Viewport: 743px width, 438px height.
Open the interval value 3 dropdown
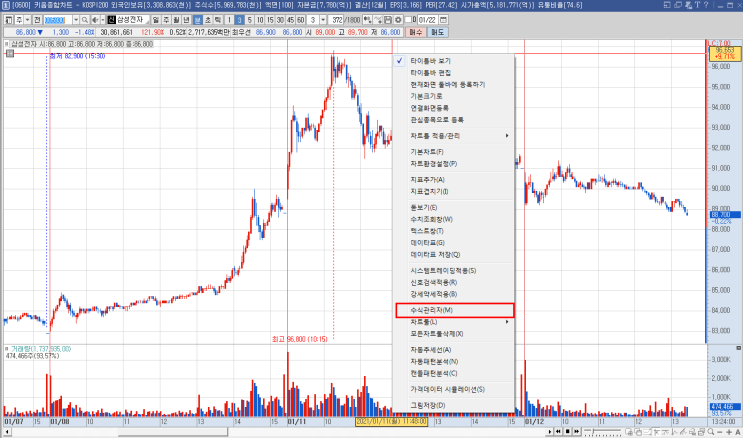coord(323,20)
